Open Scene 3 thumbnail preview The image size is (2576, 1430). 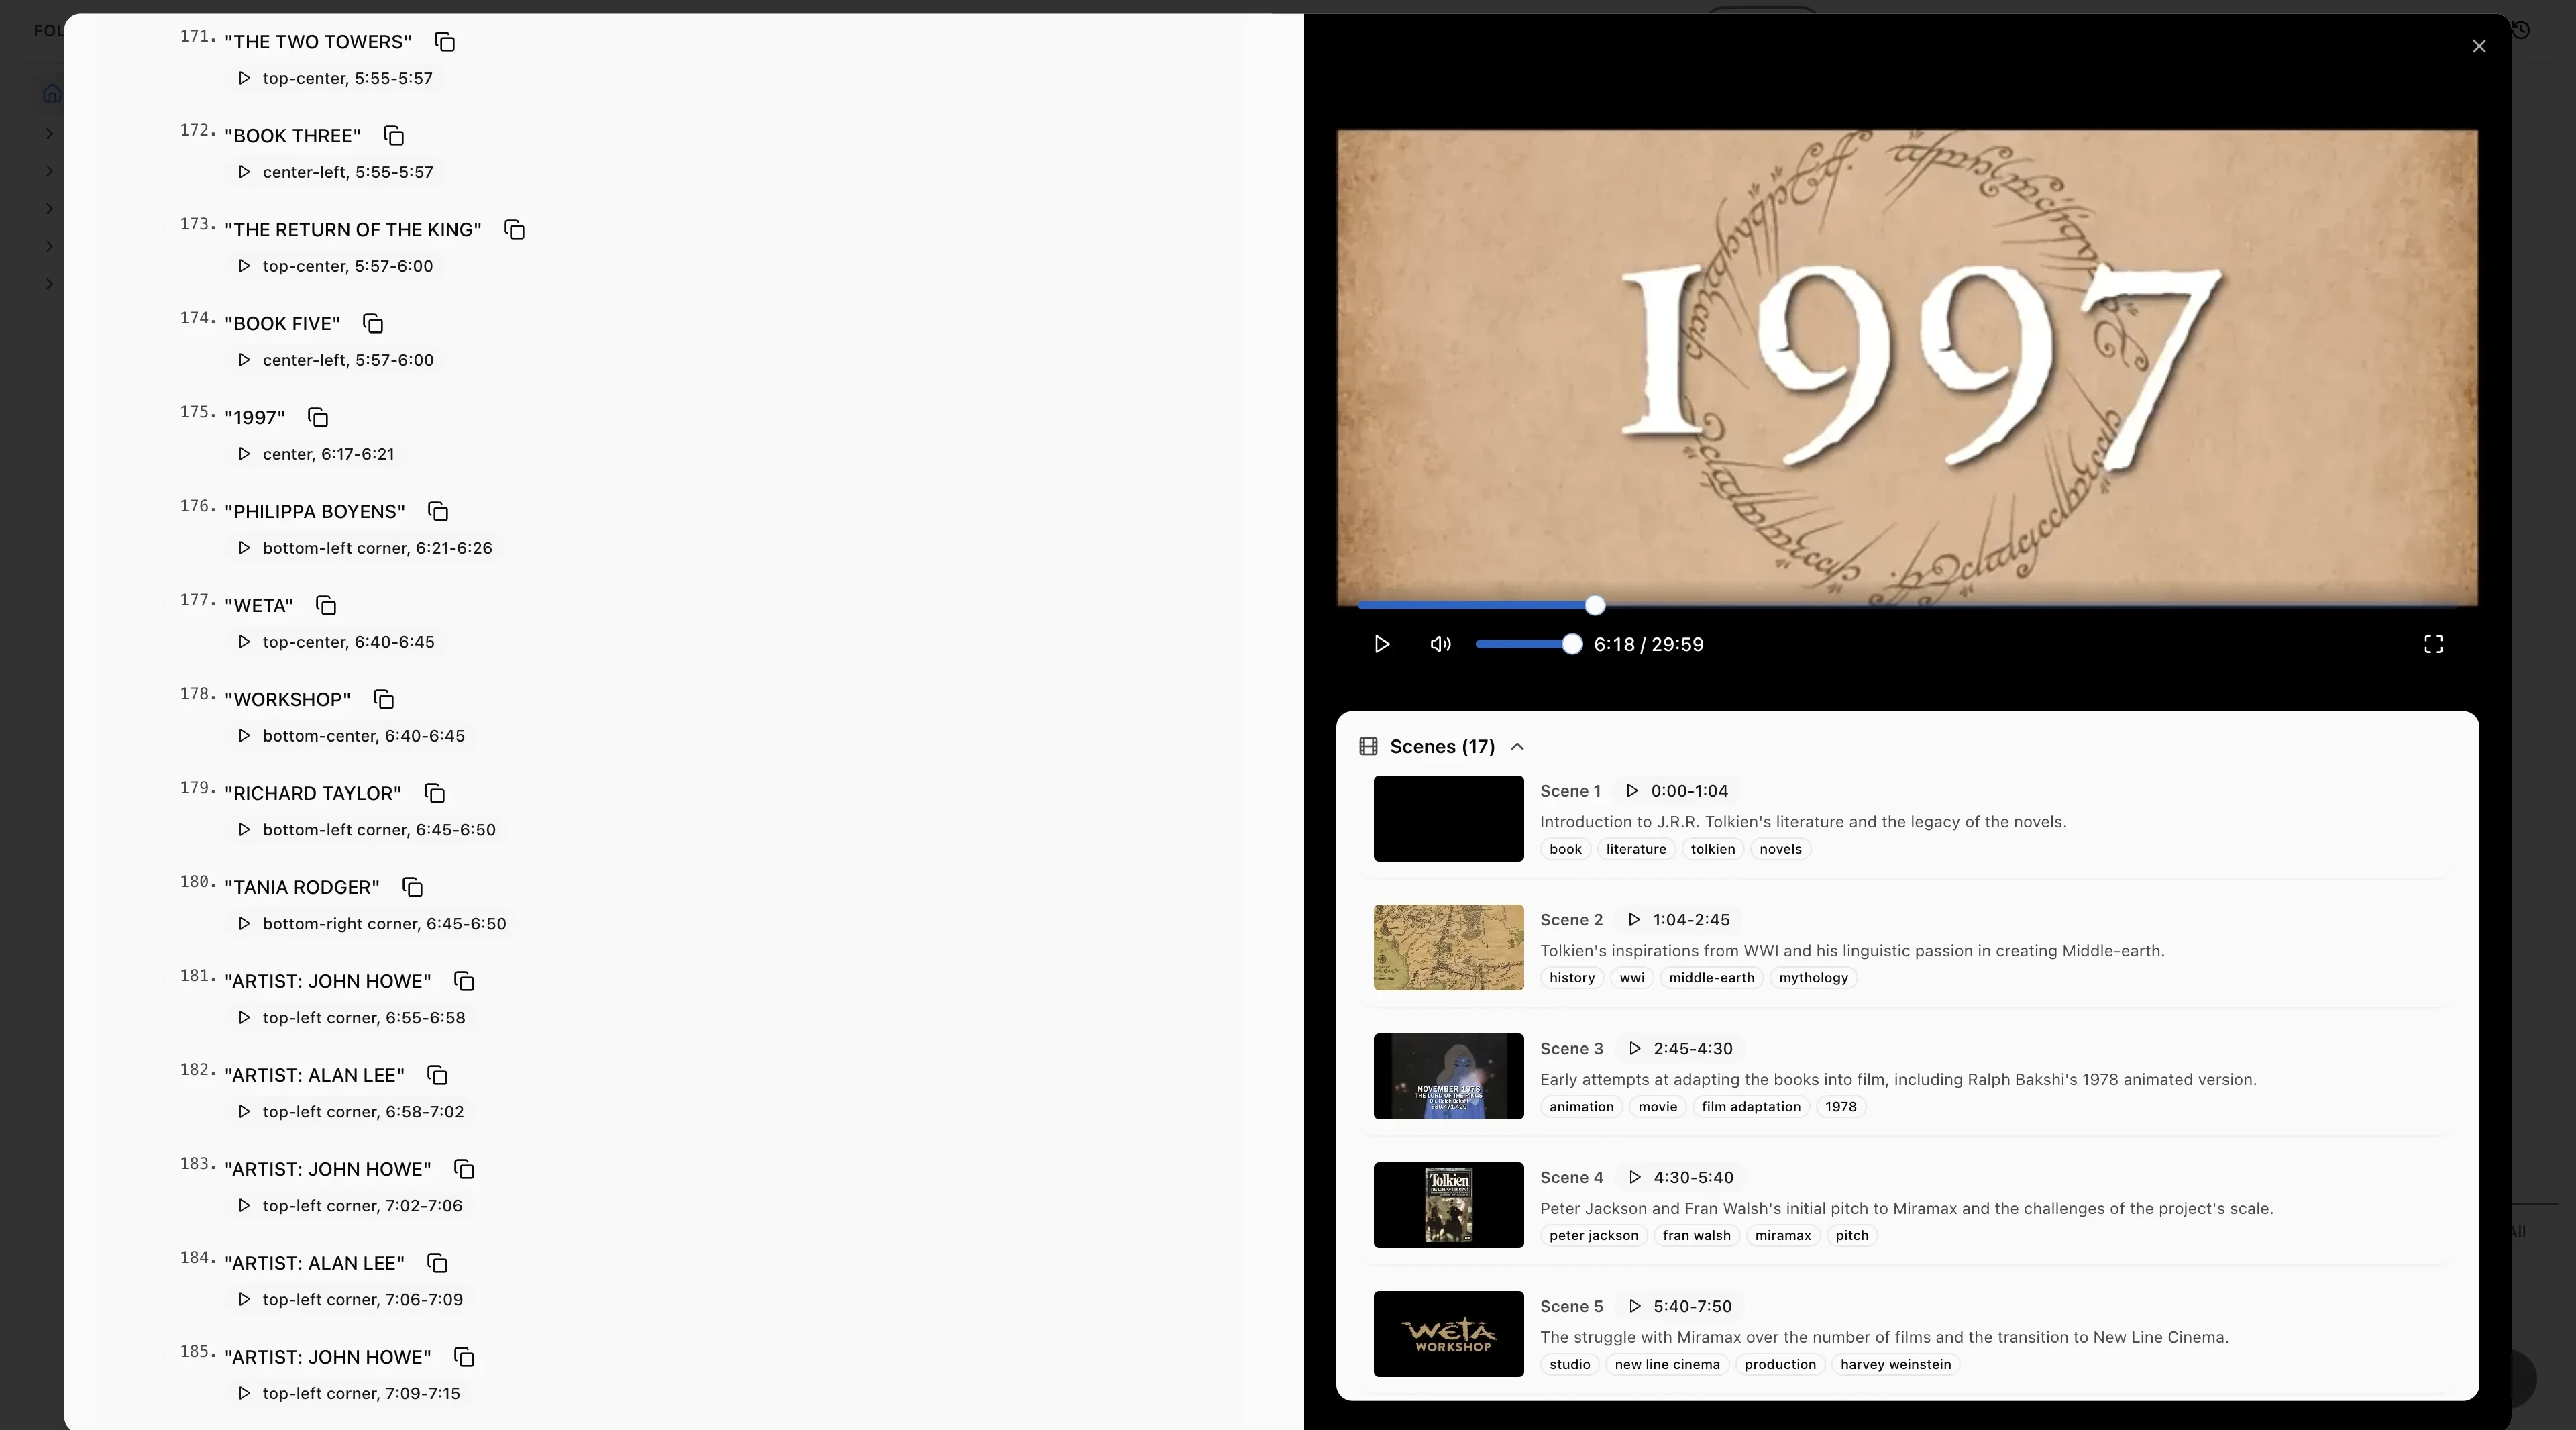click(1448, 1076)
